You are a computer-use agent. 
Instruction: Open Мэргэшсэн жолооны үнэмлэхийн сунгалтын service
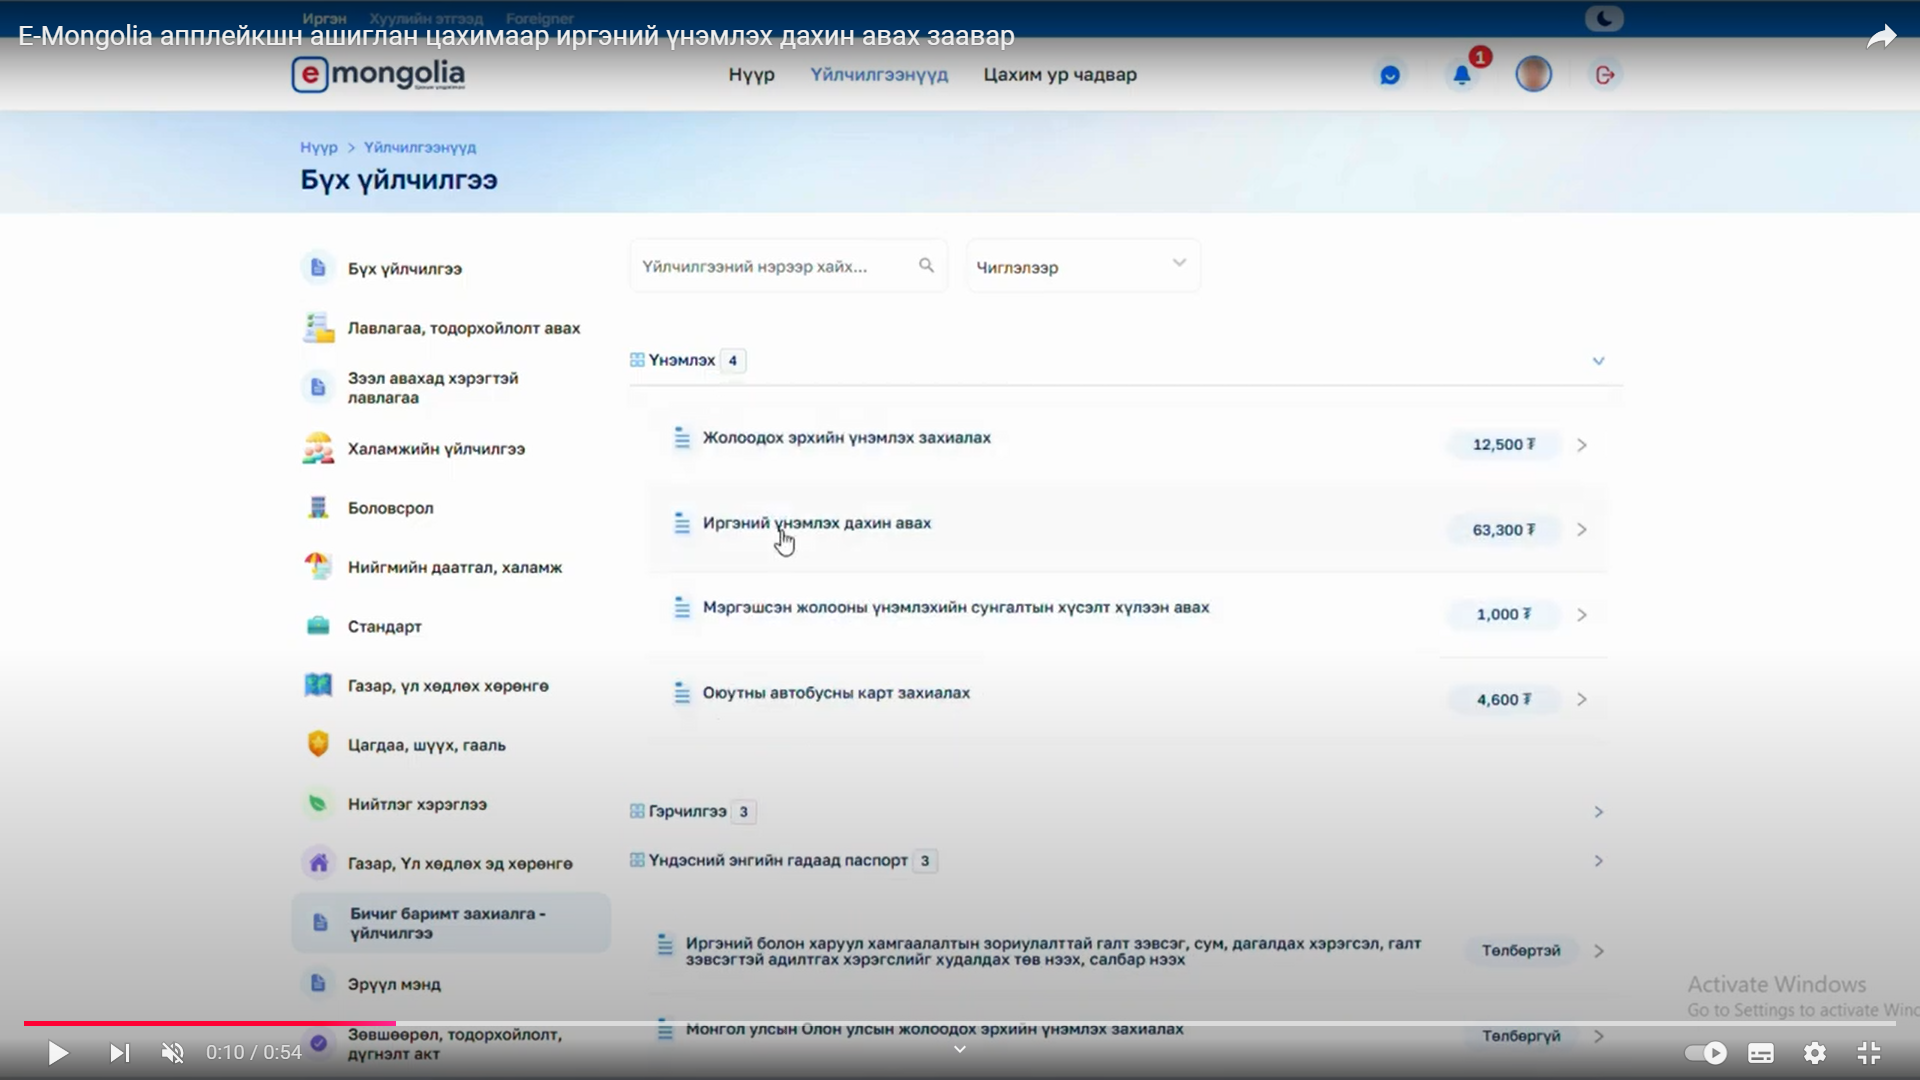pos(1127,612)
